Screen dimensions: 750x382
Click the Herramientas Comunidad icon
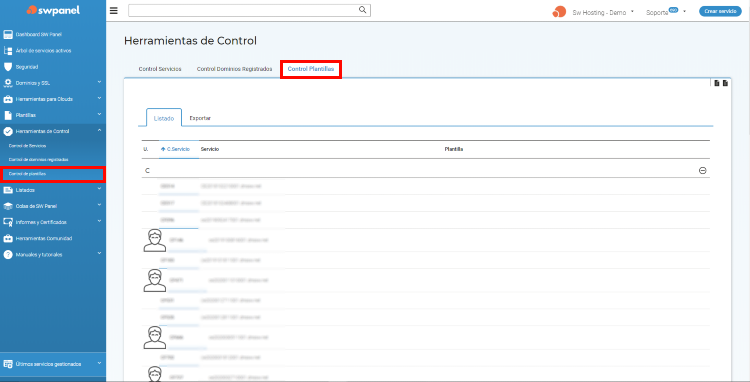[7, 238]
